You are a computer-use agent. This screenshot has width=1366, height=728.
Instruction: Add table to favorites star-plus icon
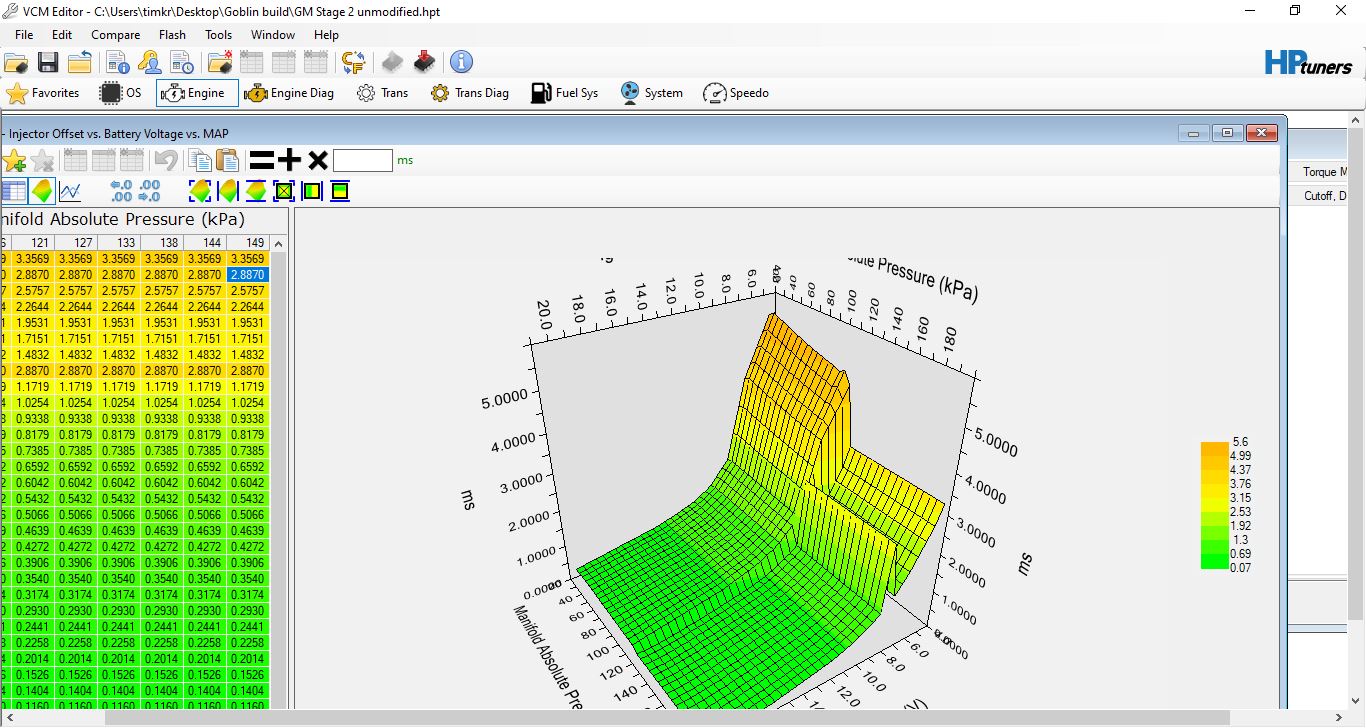click(x=14, y=160)
